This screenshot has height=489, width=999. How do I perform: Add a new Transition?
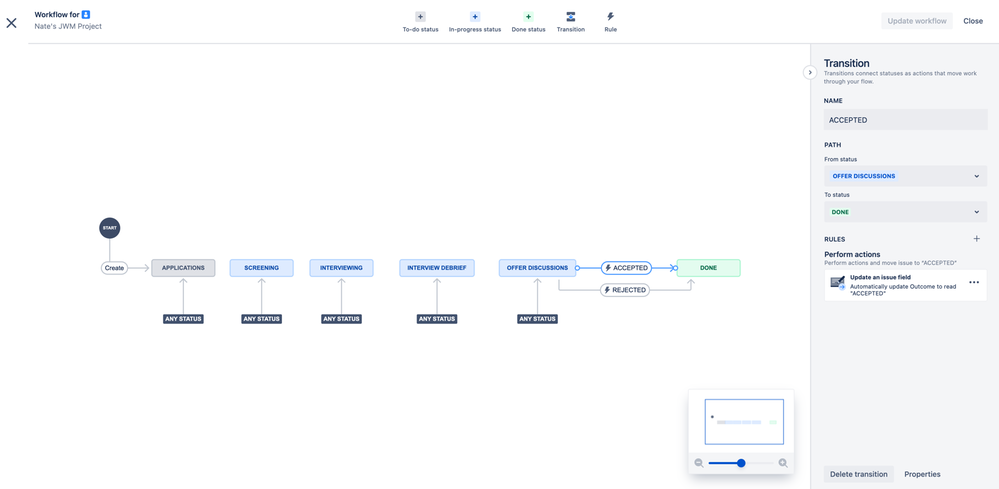tap(570, 22)
